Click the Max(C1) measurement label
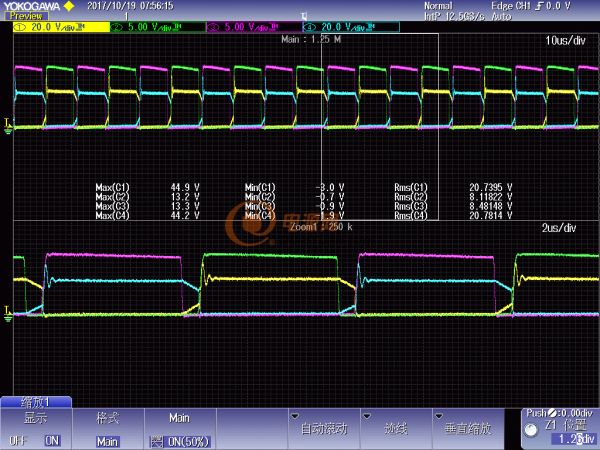The width and height of the screenshot is (600, 450). pos(112,188)
